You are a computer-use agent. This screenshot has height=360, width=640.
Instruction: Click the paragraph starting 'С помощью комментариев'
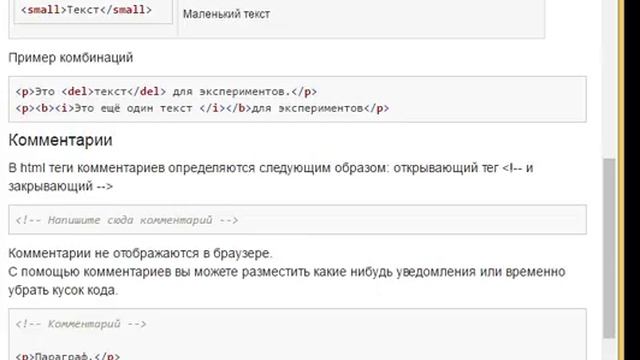click(287, 281)
